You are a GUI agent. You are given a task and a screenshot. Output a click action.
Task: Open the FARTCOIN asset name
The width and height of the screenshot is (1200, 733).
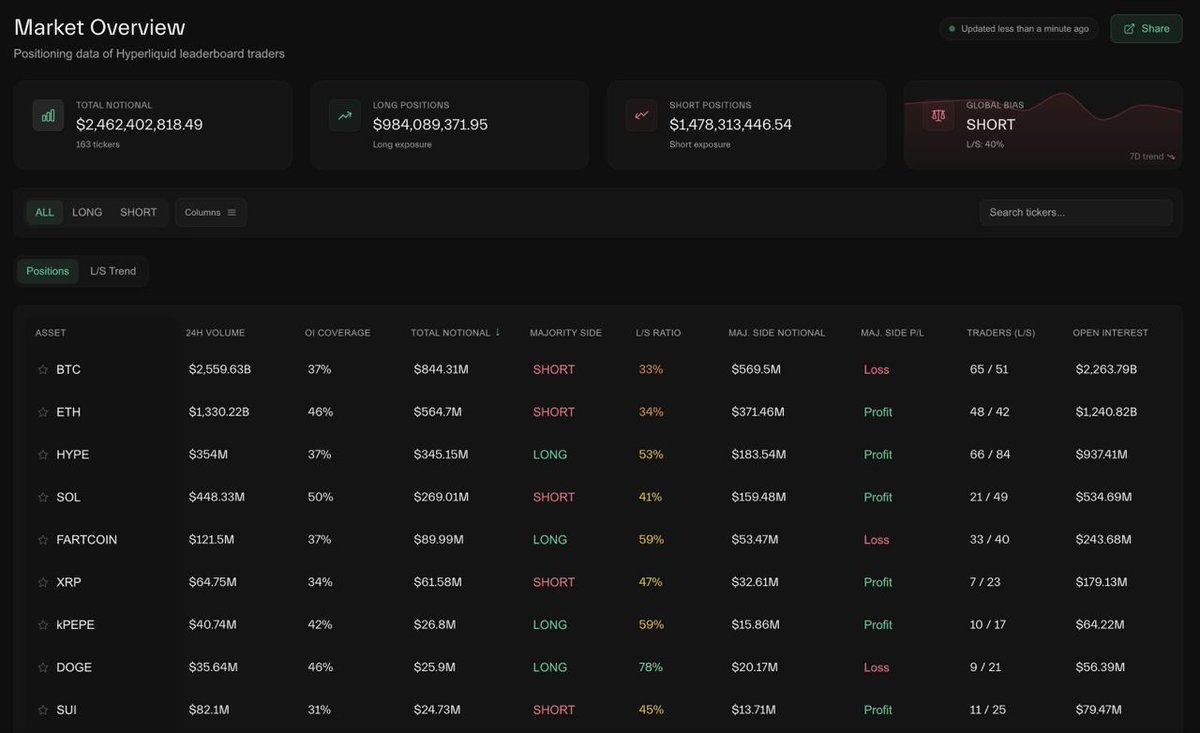pos(86,540)
